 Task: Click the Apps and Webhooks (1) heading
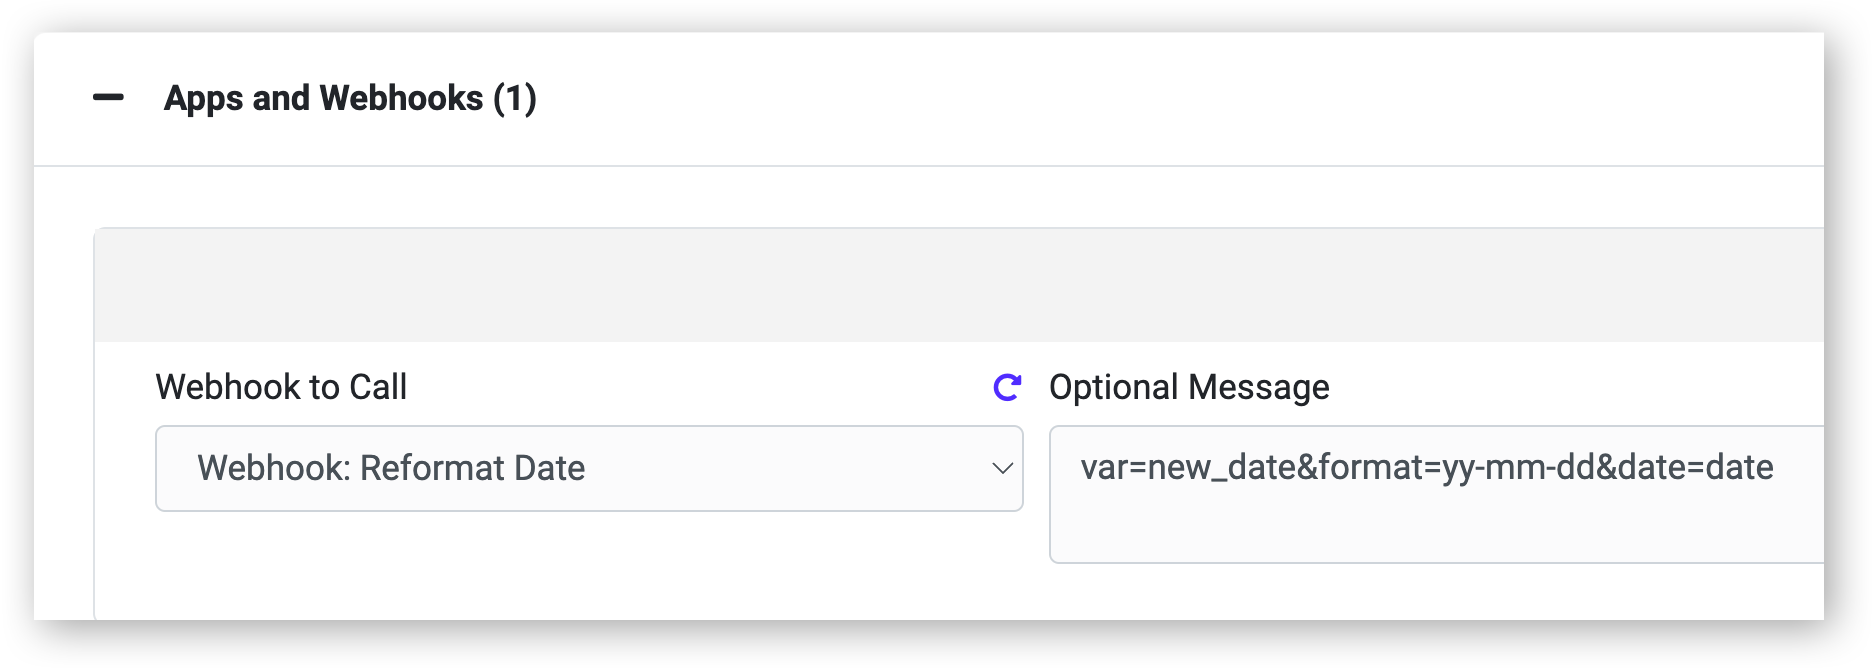click(350, 98)
